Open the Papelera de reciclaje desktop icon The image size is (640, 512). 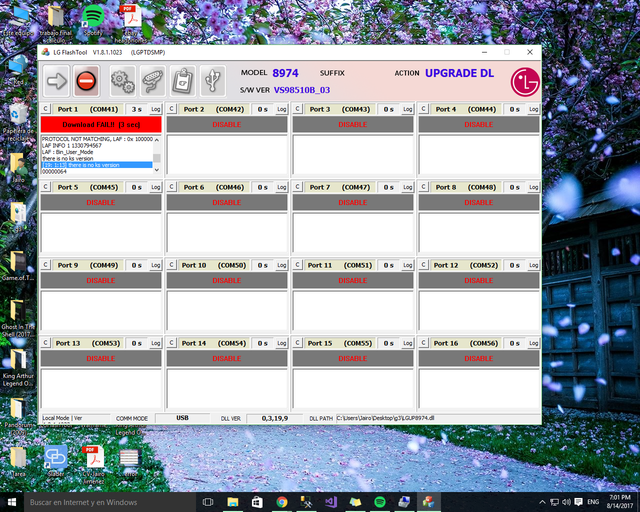click(18, 122)
